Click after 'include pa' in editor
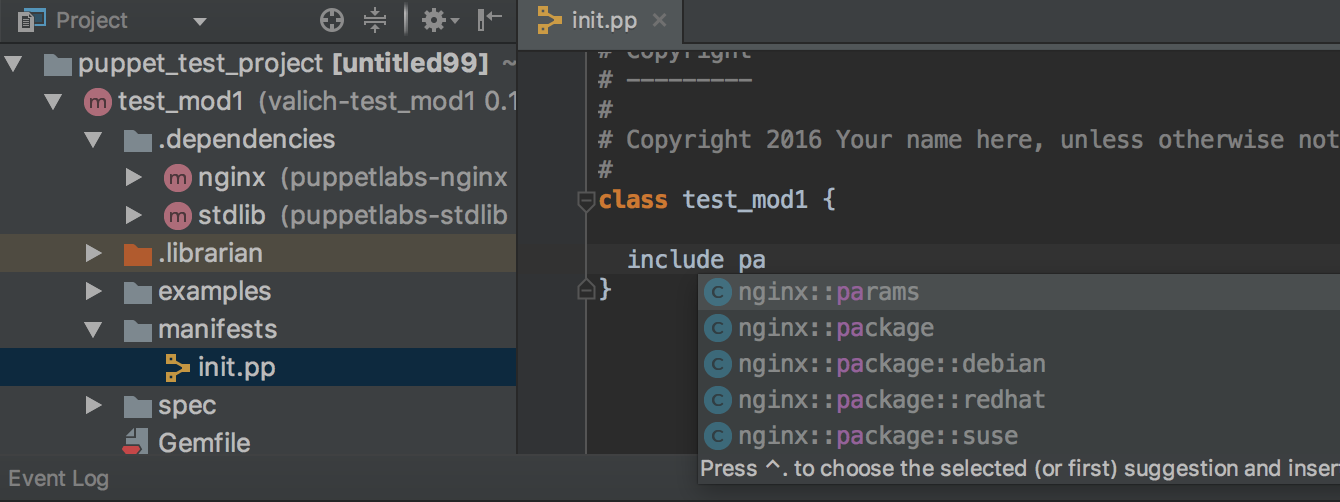Screen dimensions: 1340x502 pos(767,261)
